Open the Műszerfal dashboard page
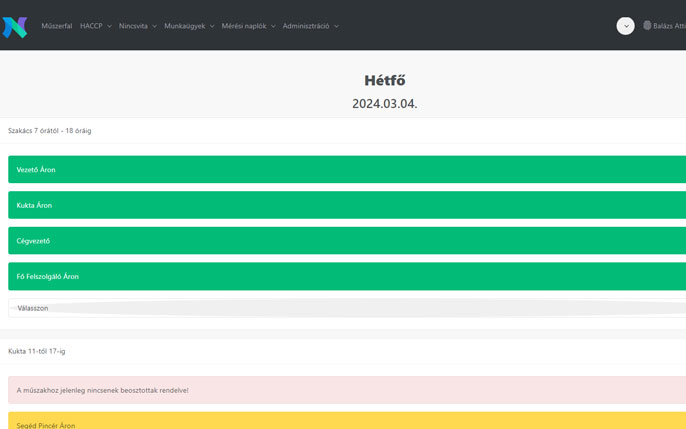The width and height of the screenshot is (686, 429). coord(56,26)
